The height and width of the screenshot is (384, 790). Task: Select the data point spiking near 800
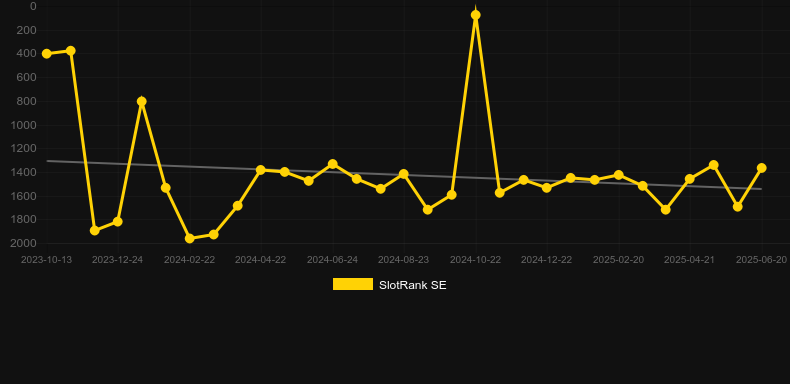pos(142,101)
